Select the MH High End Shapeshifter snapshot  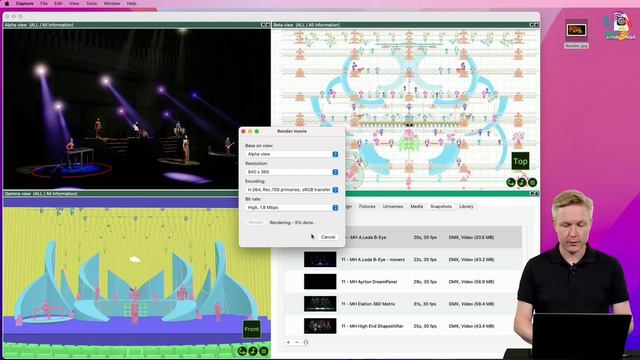(403, 326)
